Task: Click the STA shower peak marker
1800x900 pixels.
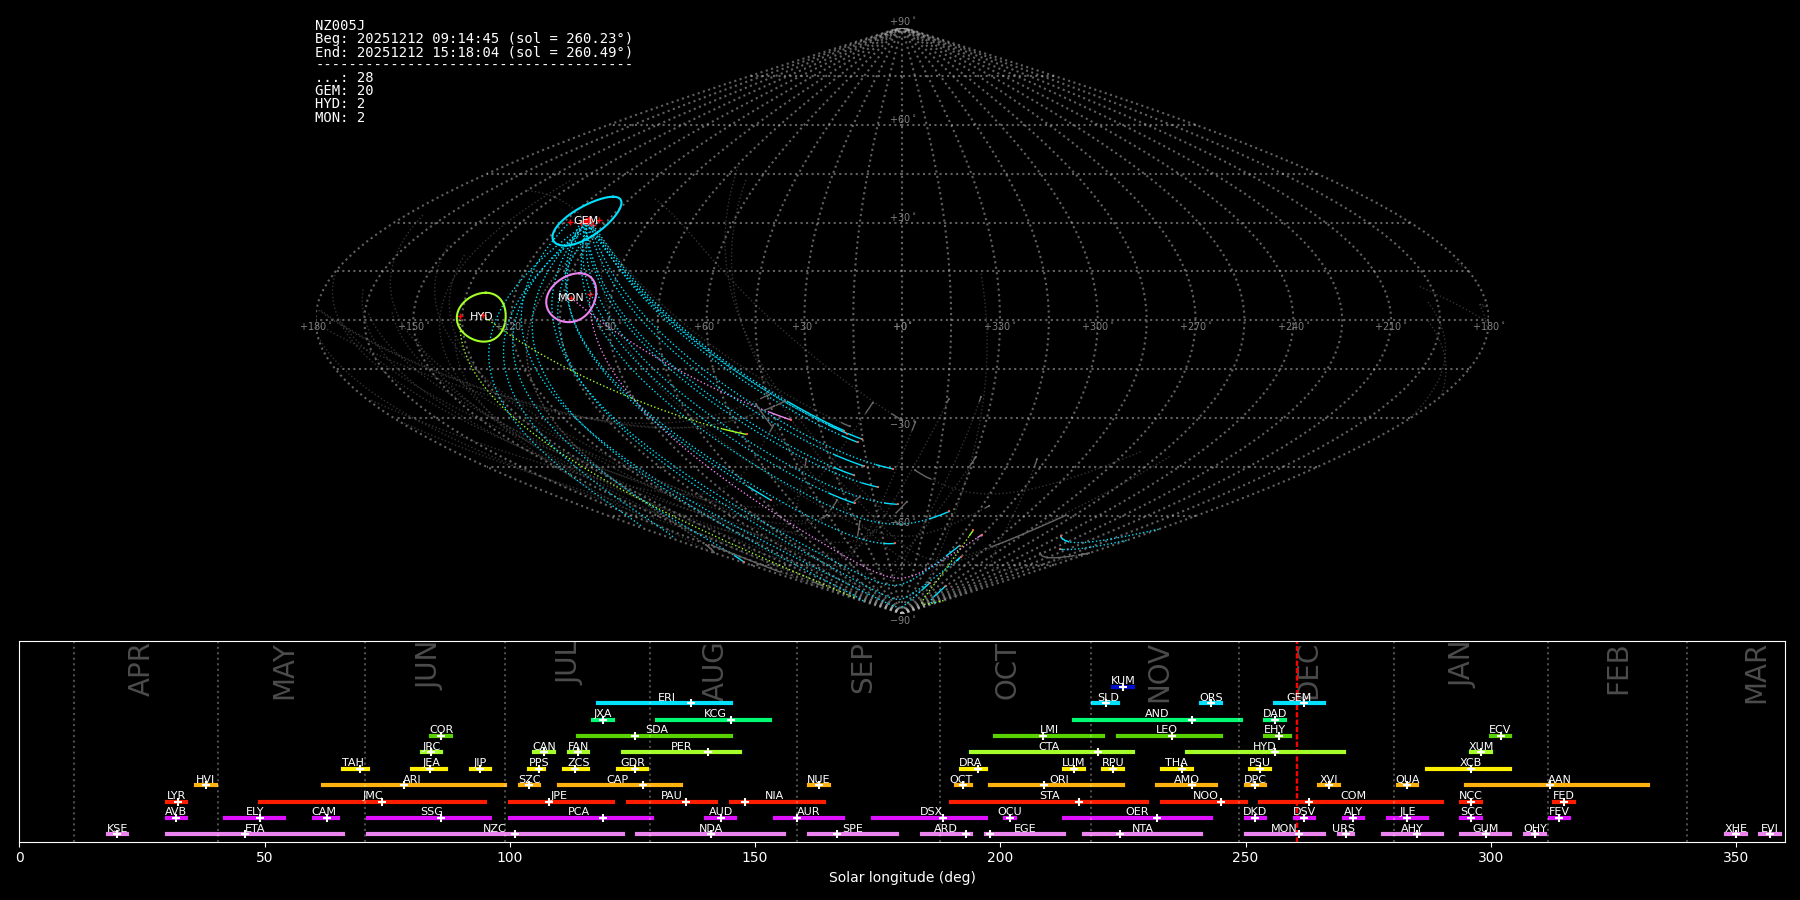Action: [1078, 802]
